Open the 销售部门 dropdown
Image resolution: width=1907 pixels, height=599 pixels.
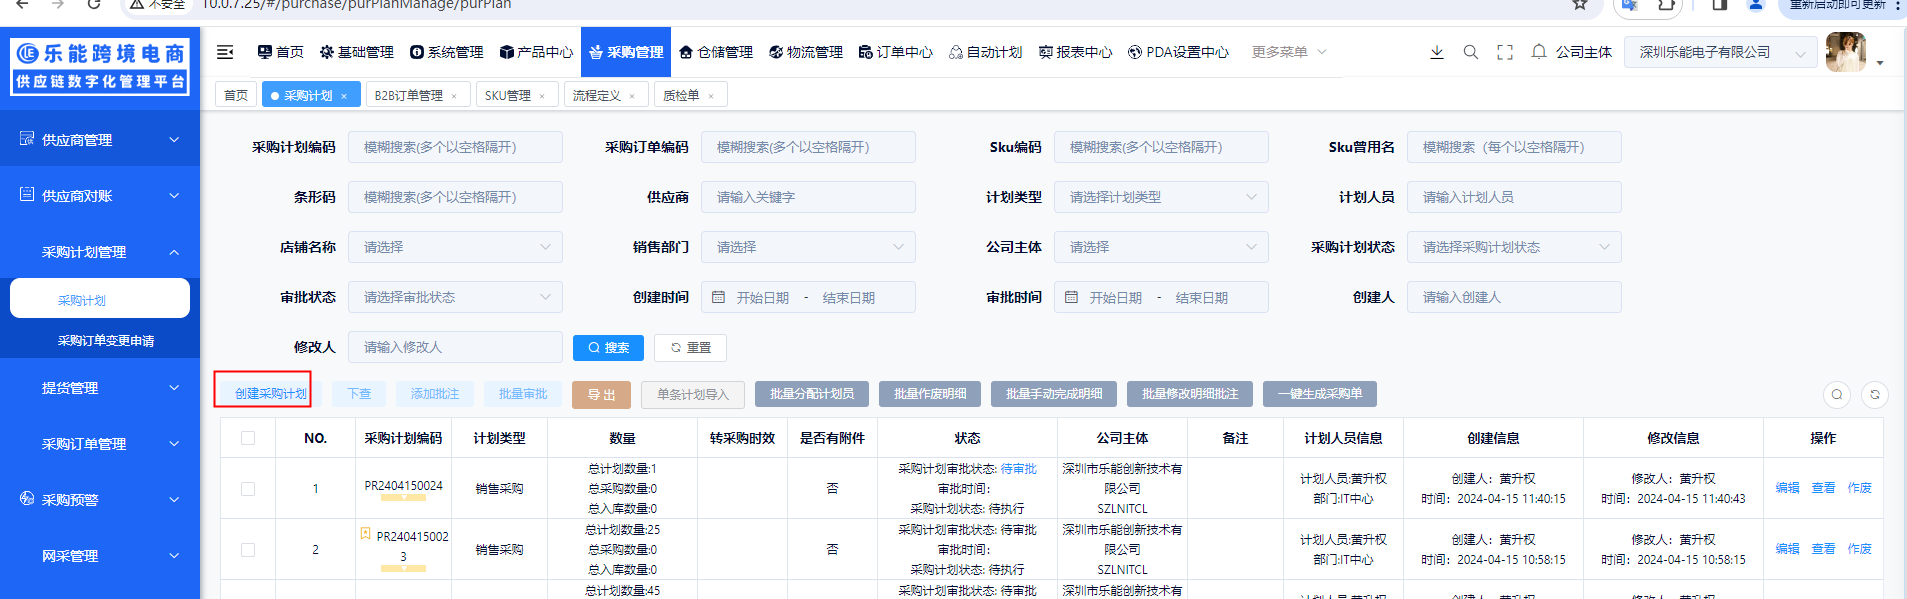[808, 247]
